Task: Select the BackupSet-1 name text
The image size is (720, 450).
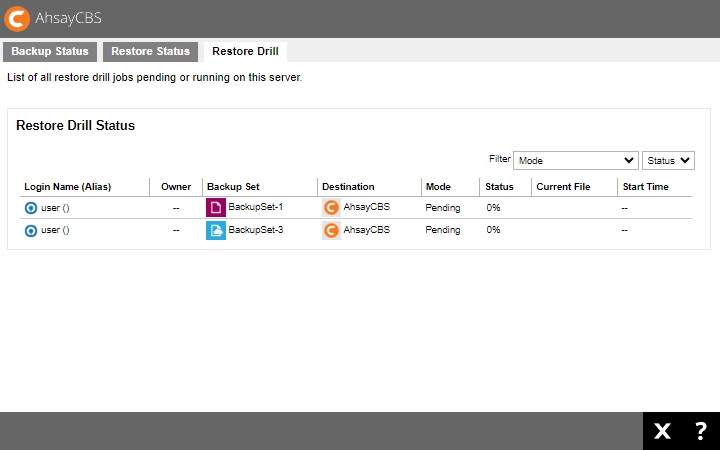Action: 256,208
